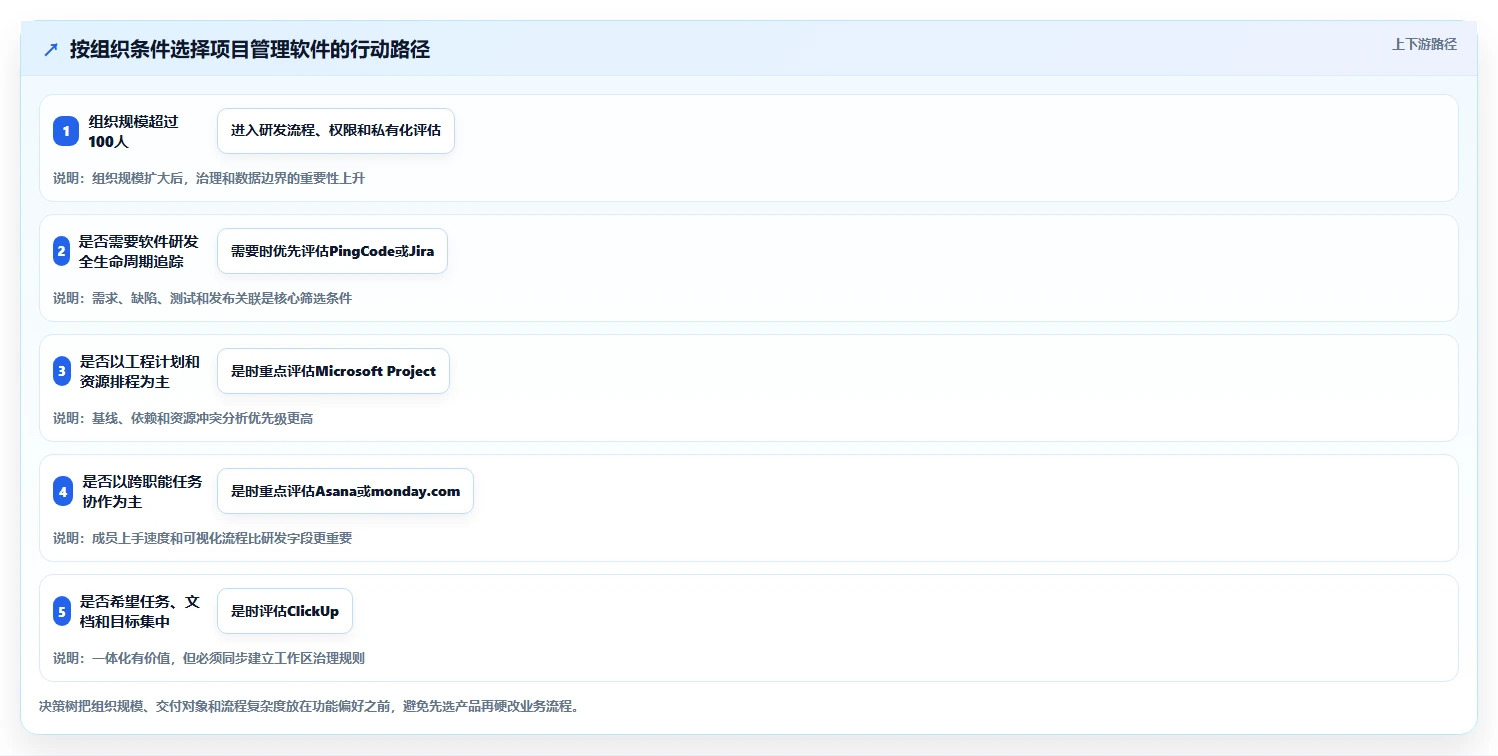Click the 是时评估ClickUp button
1498x756 pixels.
click(x=285, y=611)
